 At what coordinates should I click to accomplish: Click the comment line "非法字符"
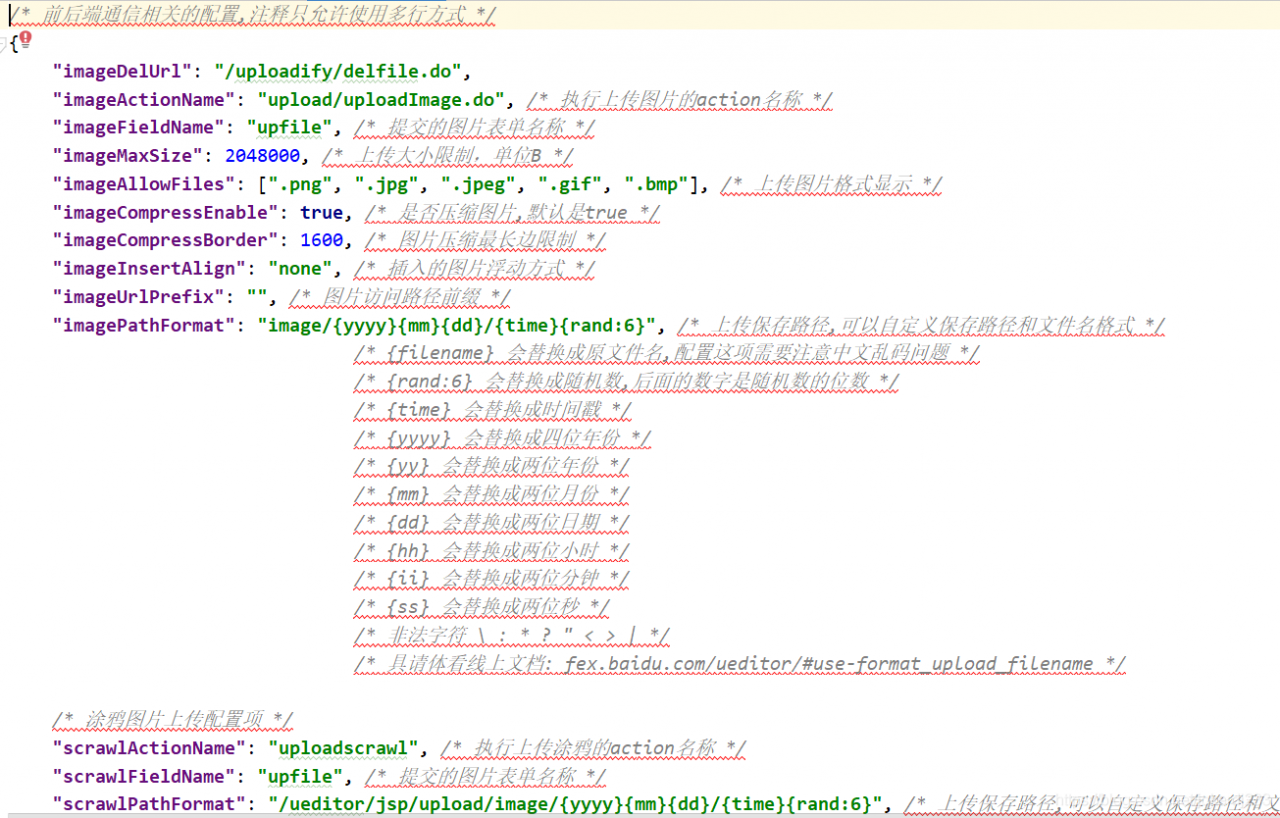(512, 635)
